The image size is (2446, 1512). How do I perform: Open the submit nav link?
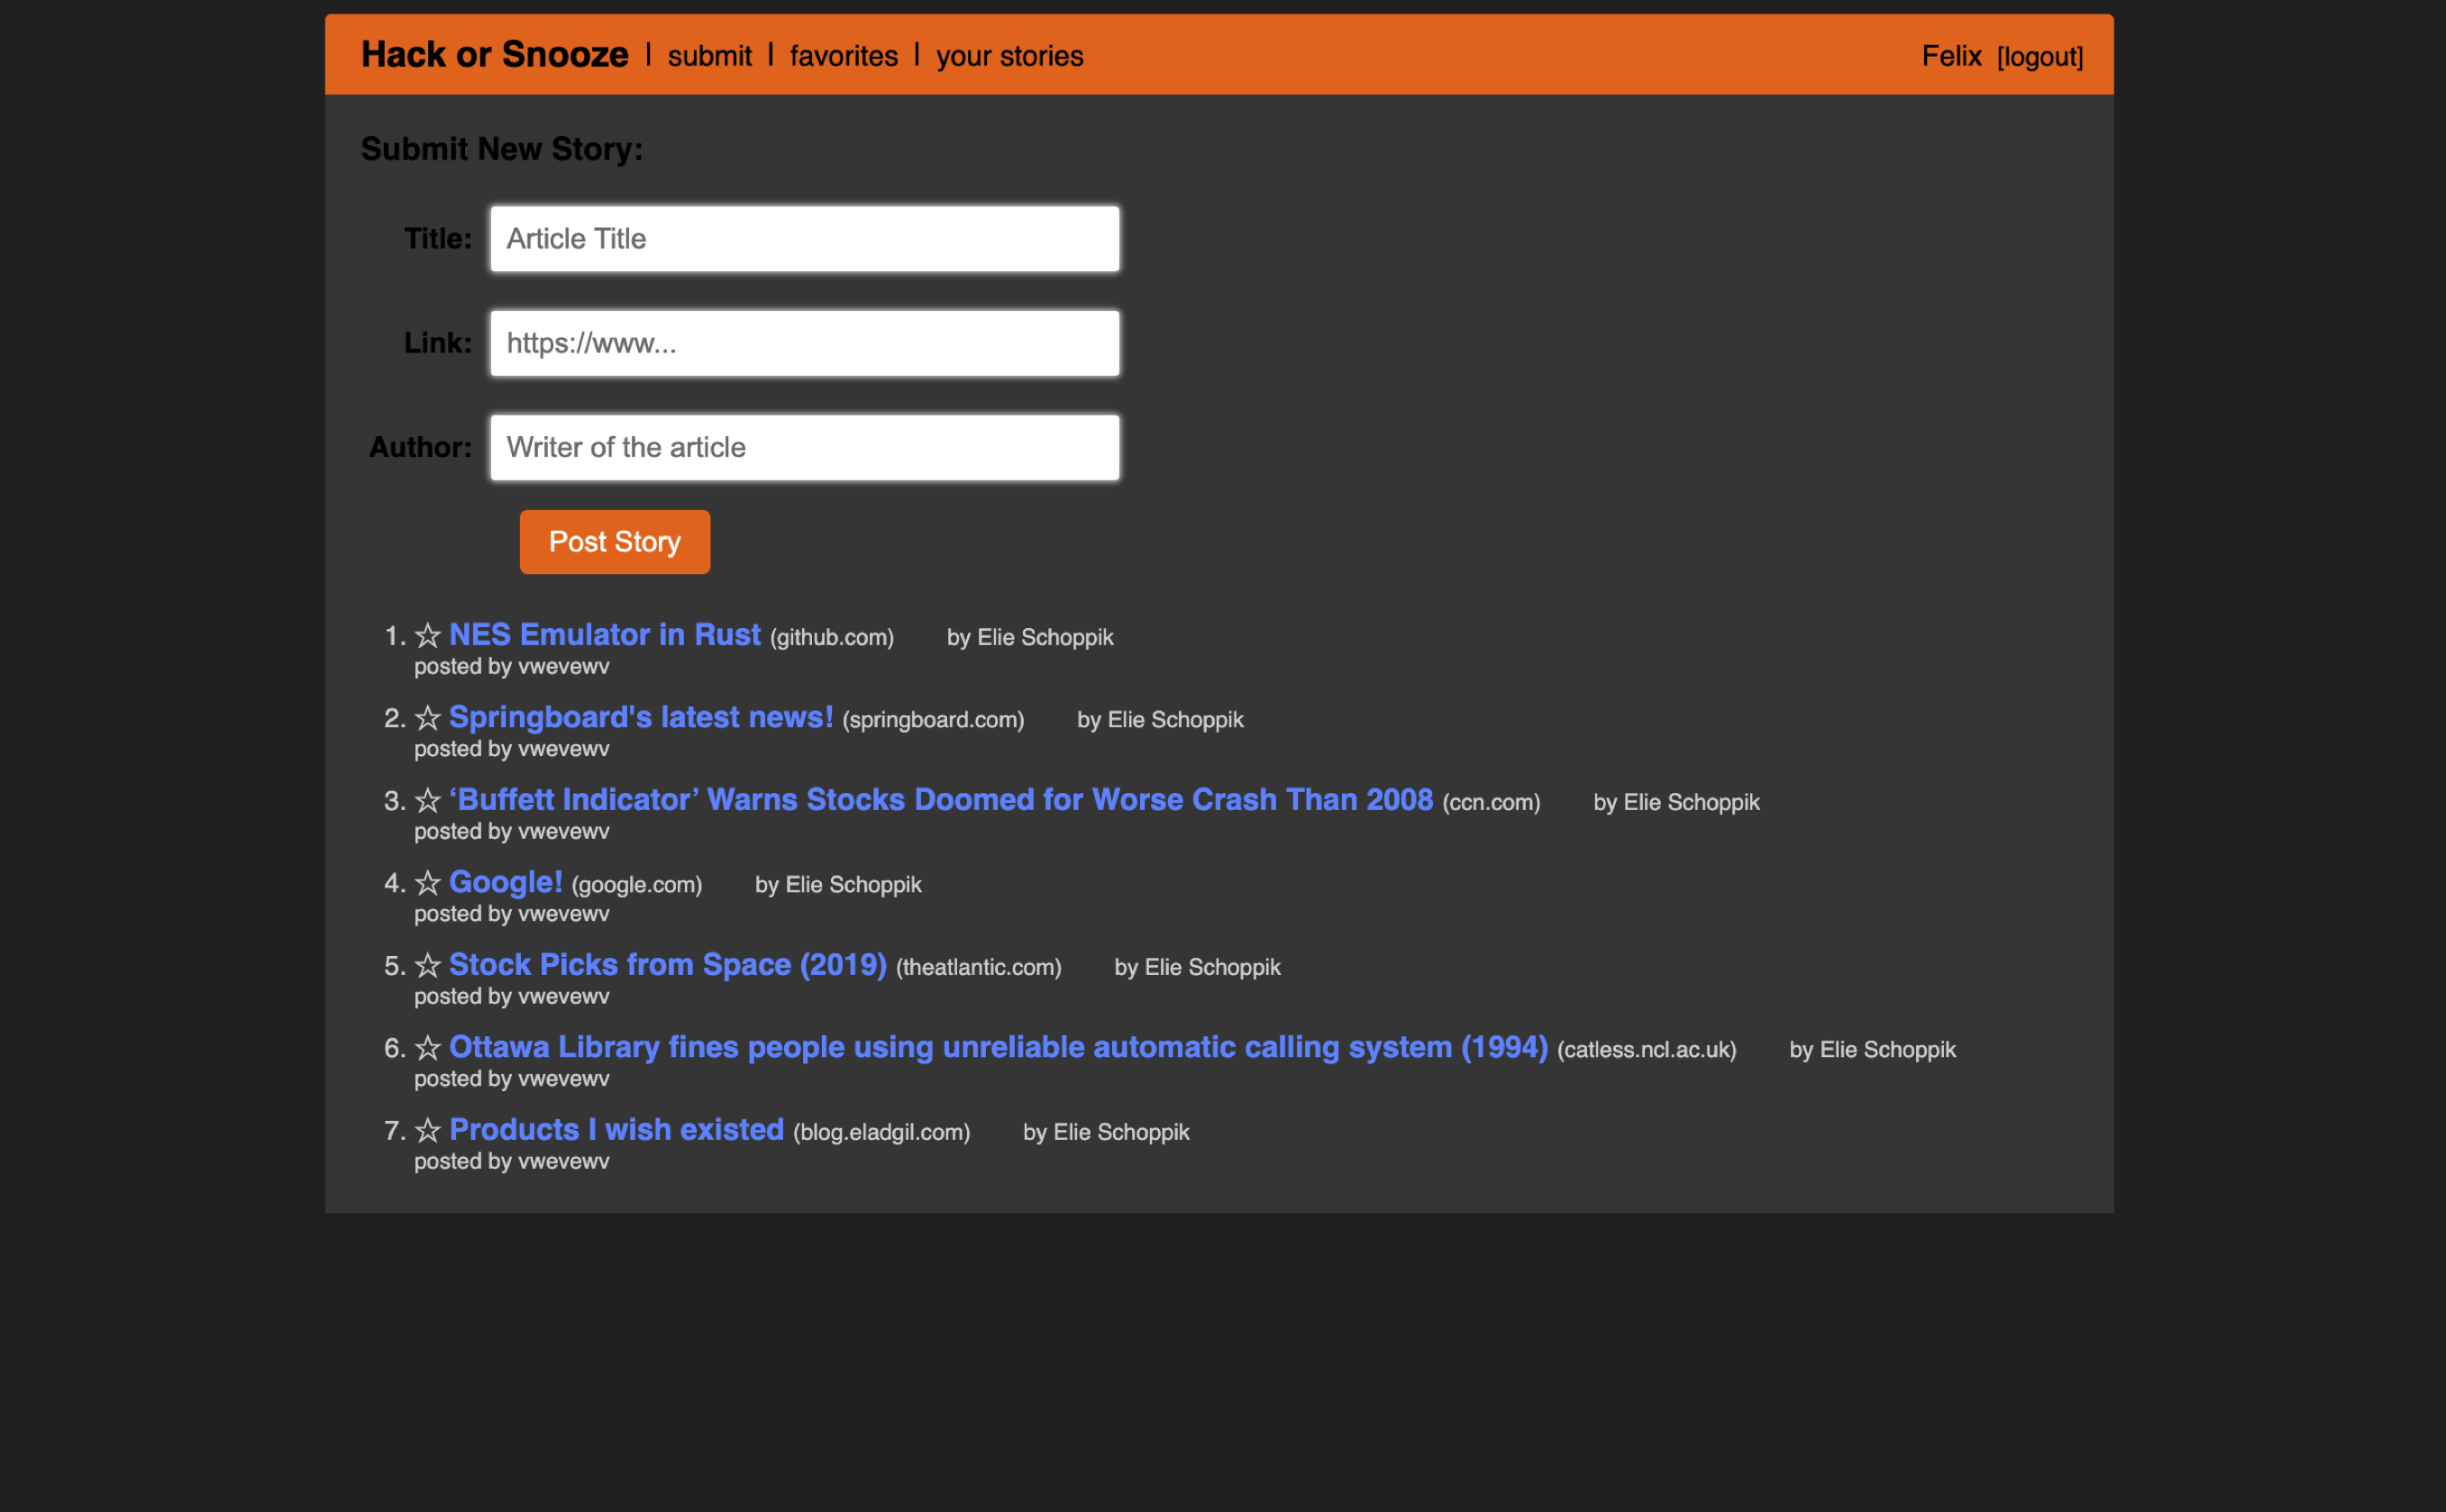(x=709, y=56)
